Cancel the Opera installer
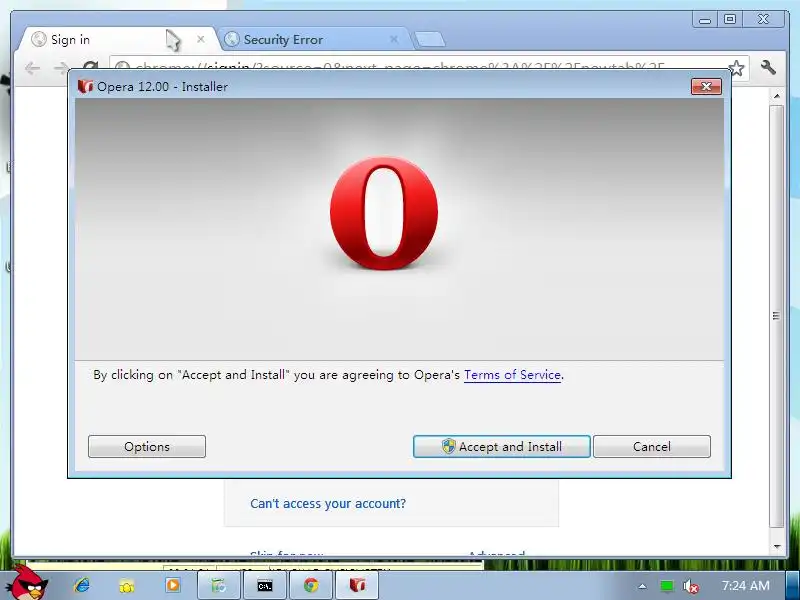Image resolution: width=800 pixels, height=600 pixels. point(652,446)
